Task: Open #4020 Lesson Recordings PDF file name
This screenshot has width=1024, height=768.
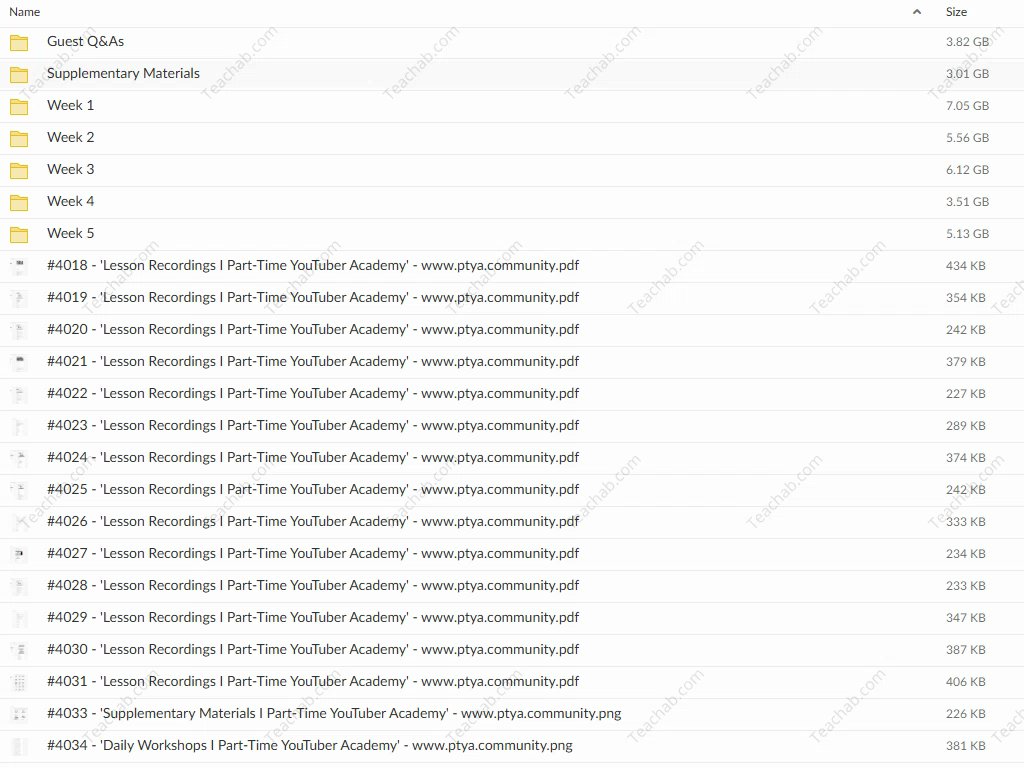Action: tap(313, 329)
